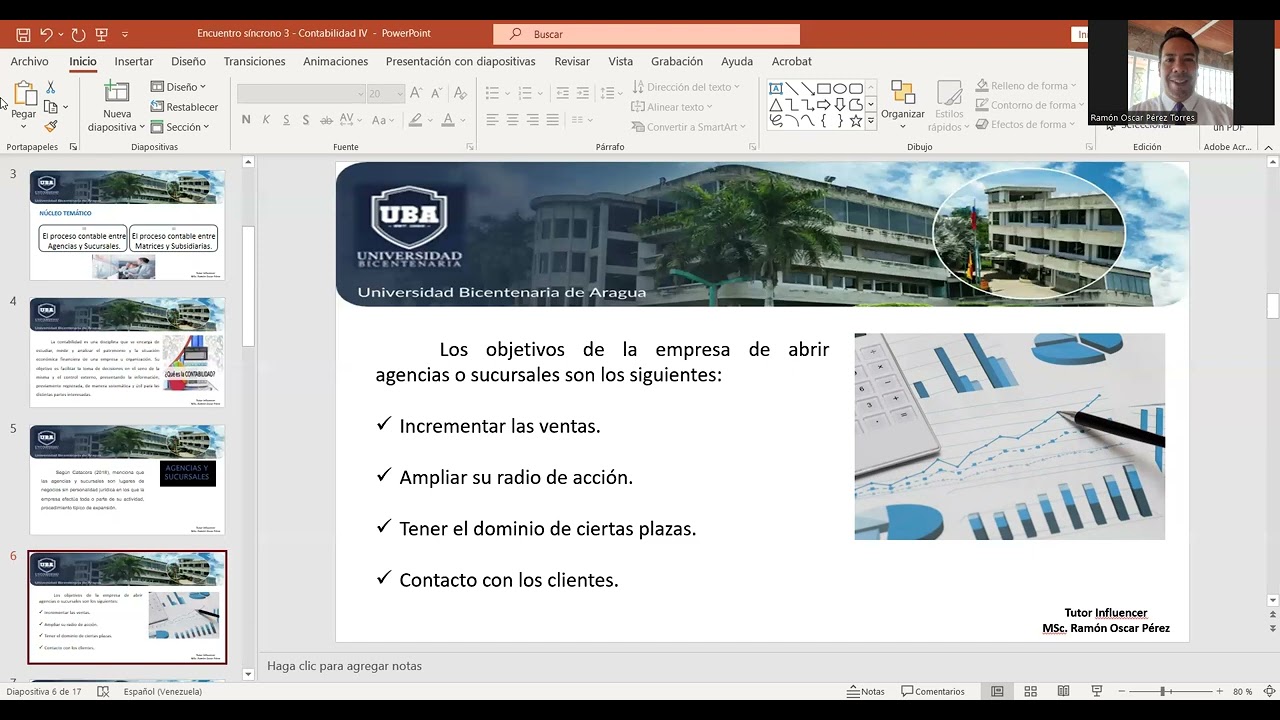Toggle strikethrough formatting
The image size is (1280, 720).
coord(327,120)
